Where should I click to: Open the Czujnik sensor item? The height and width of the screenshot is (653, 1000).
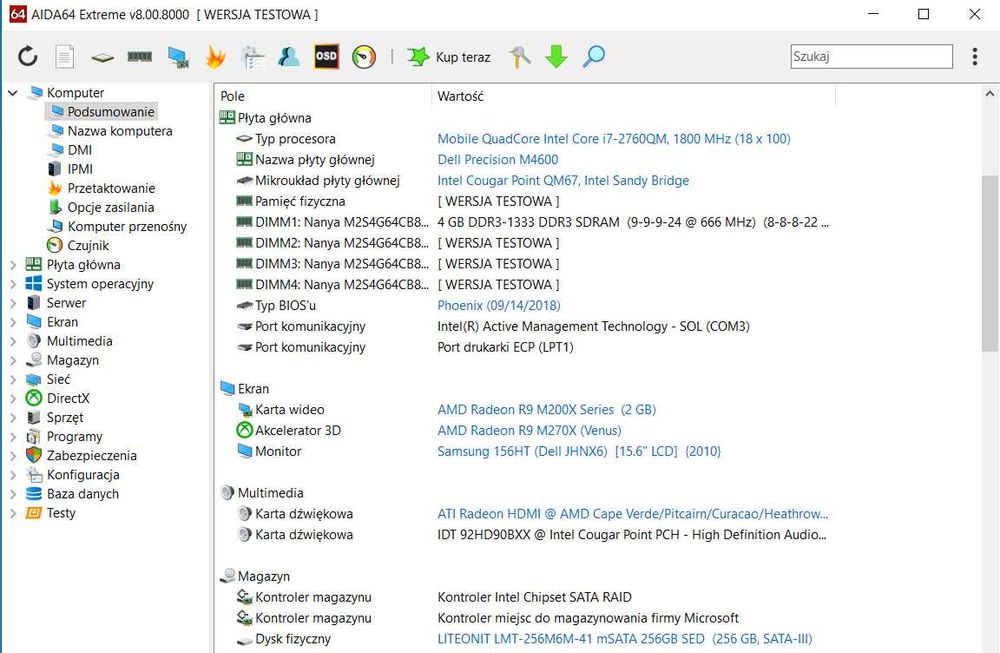click(88, 246)
